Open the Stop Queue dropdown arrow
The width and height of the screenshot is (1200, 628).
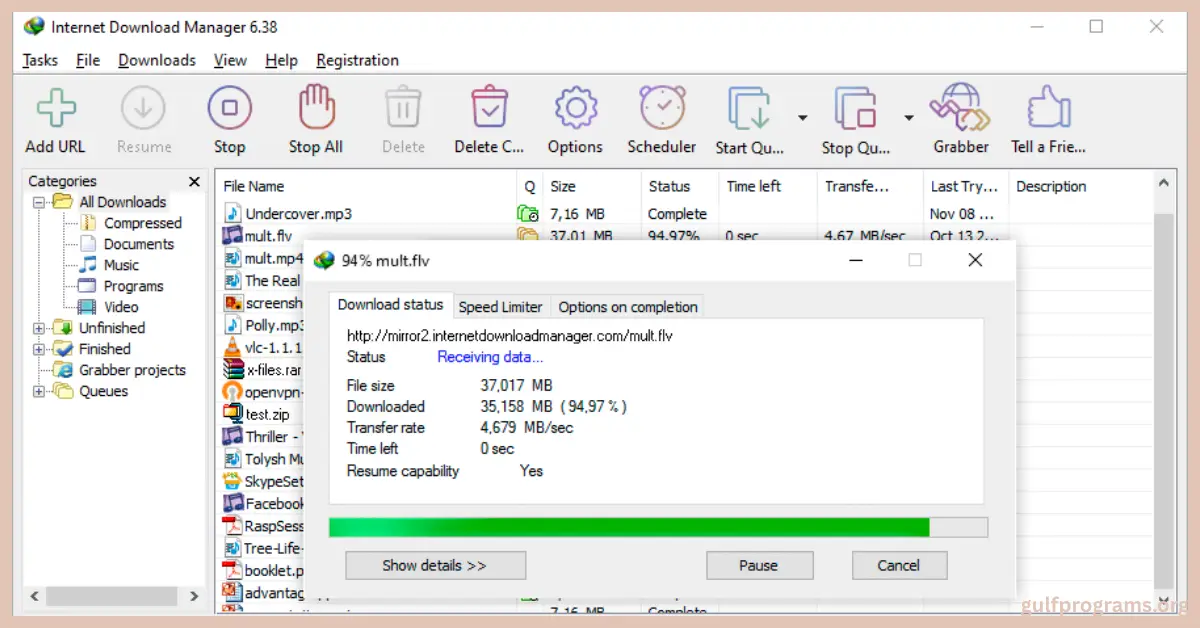(909, 118)
